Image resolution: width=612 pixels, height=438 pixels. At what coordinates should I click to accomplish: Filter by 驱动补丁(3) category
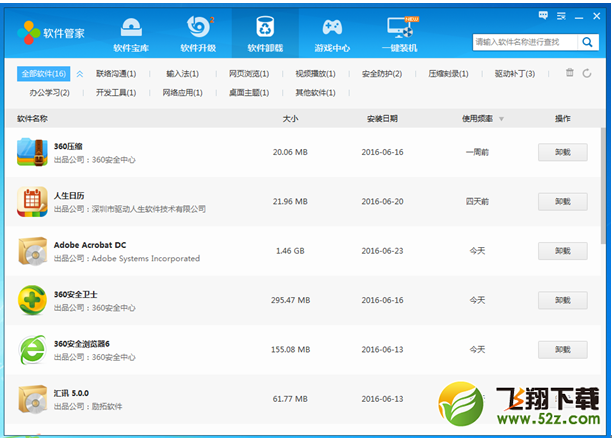click(514, 74)
